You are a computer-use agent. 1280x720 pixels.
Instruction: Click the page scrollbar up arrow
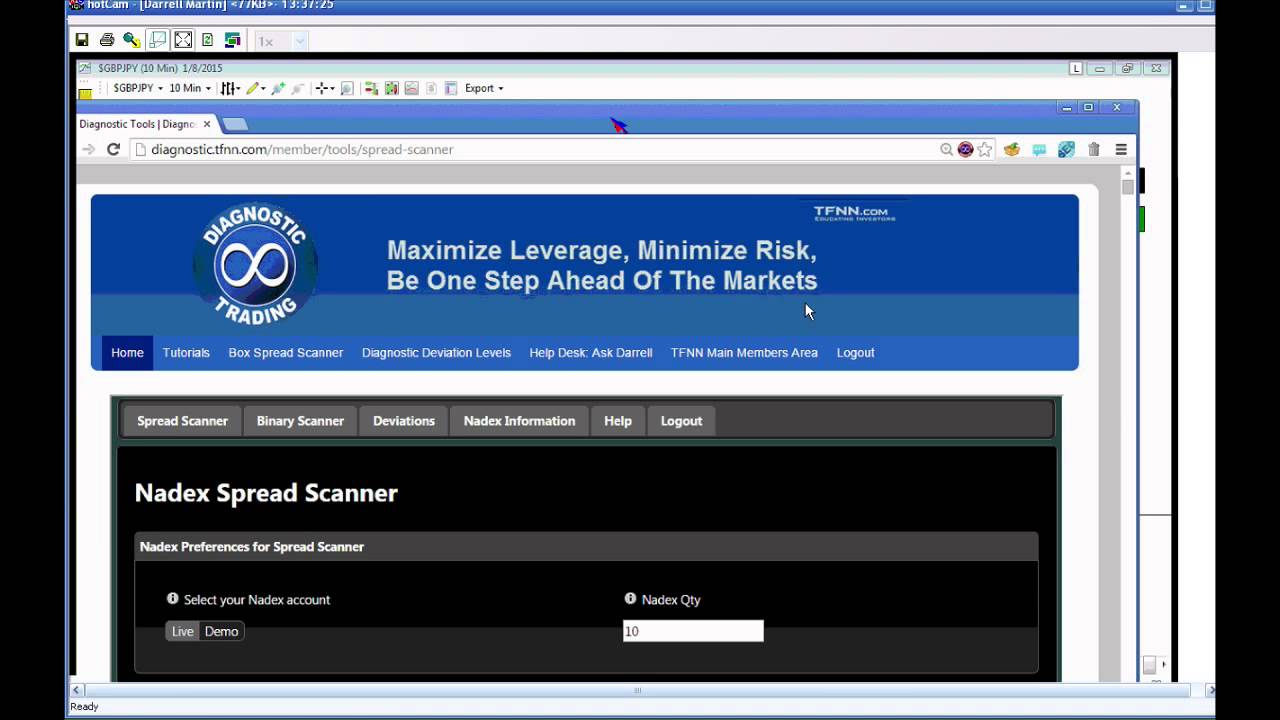(x=1128, y=172)
